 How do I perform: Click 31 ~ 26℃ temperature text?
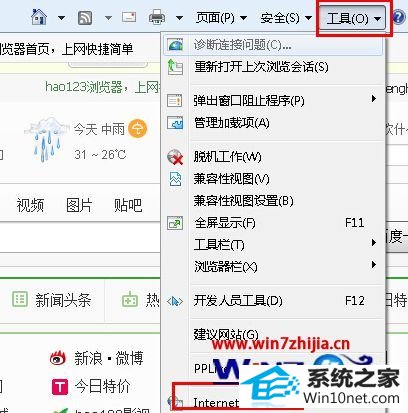pos(100,155)
